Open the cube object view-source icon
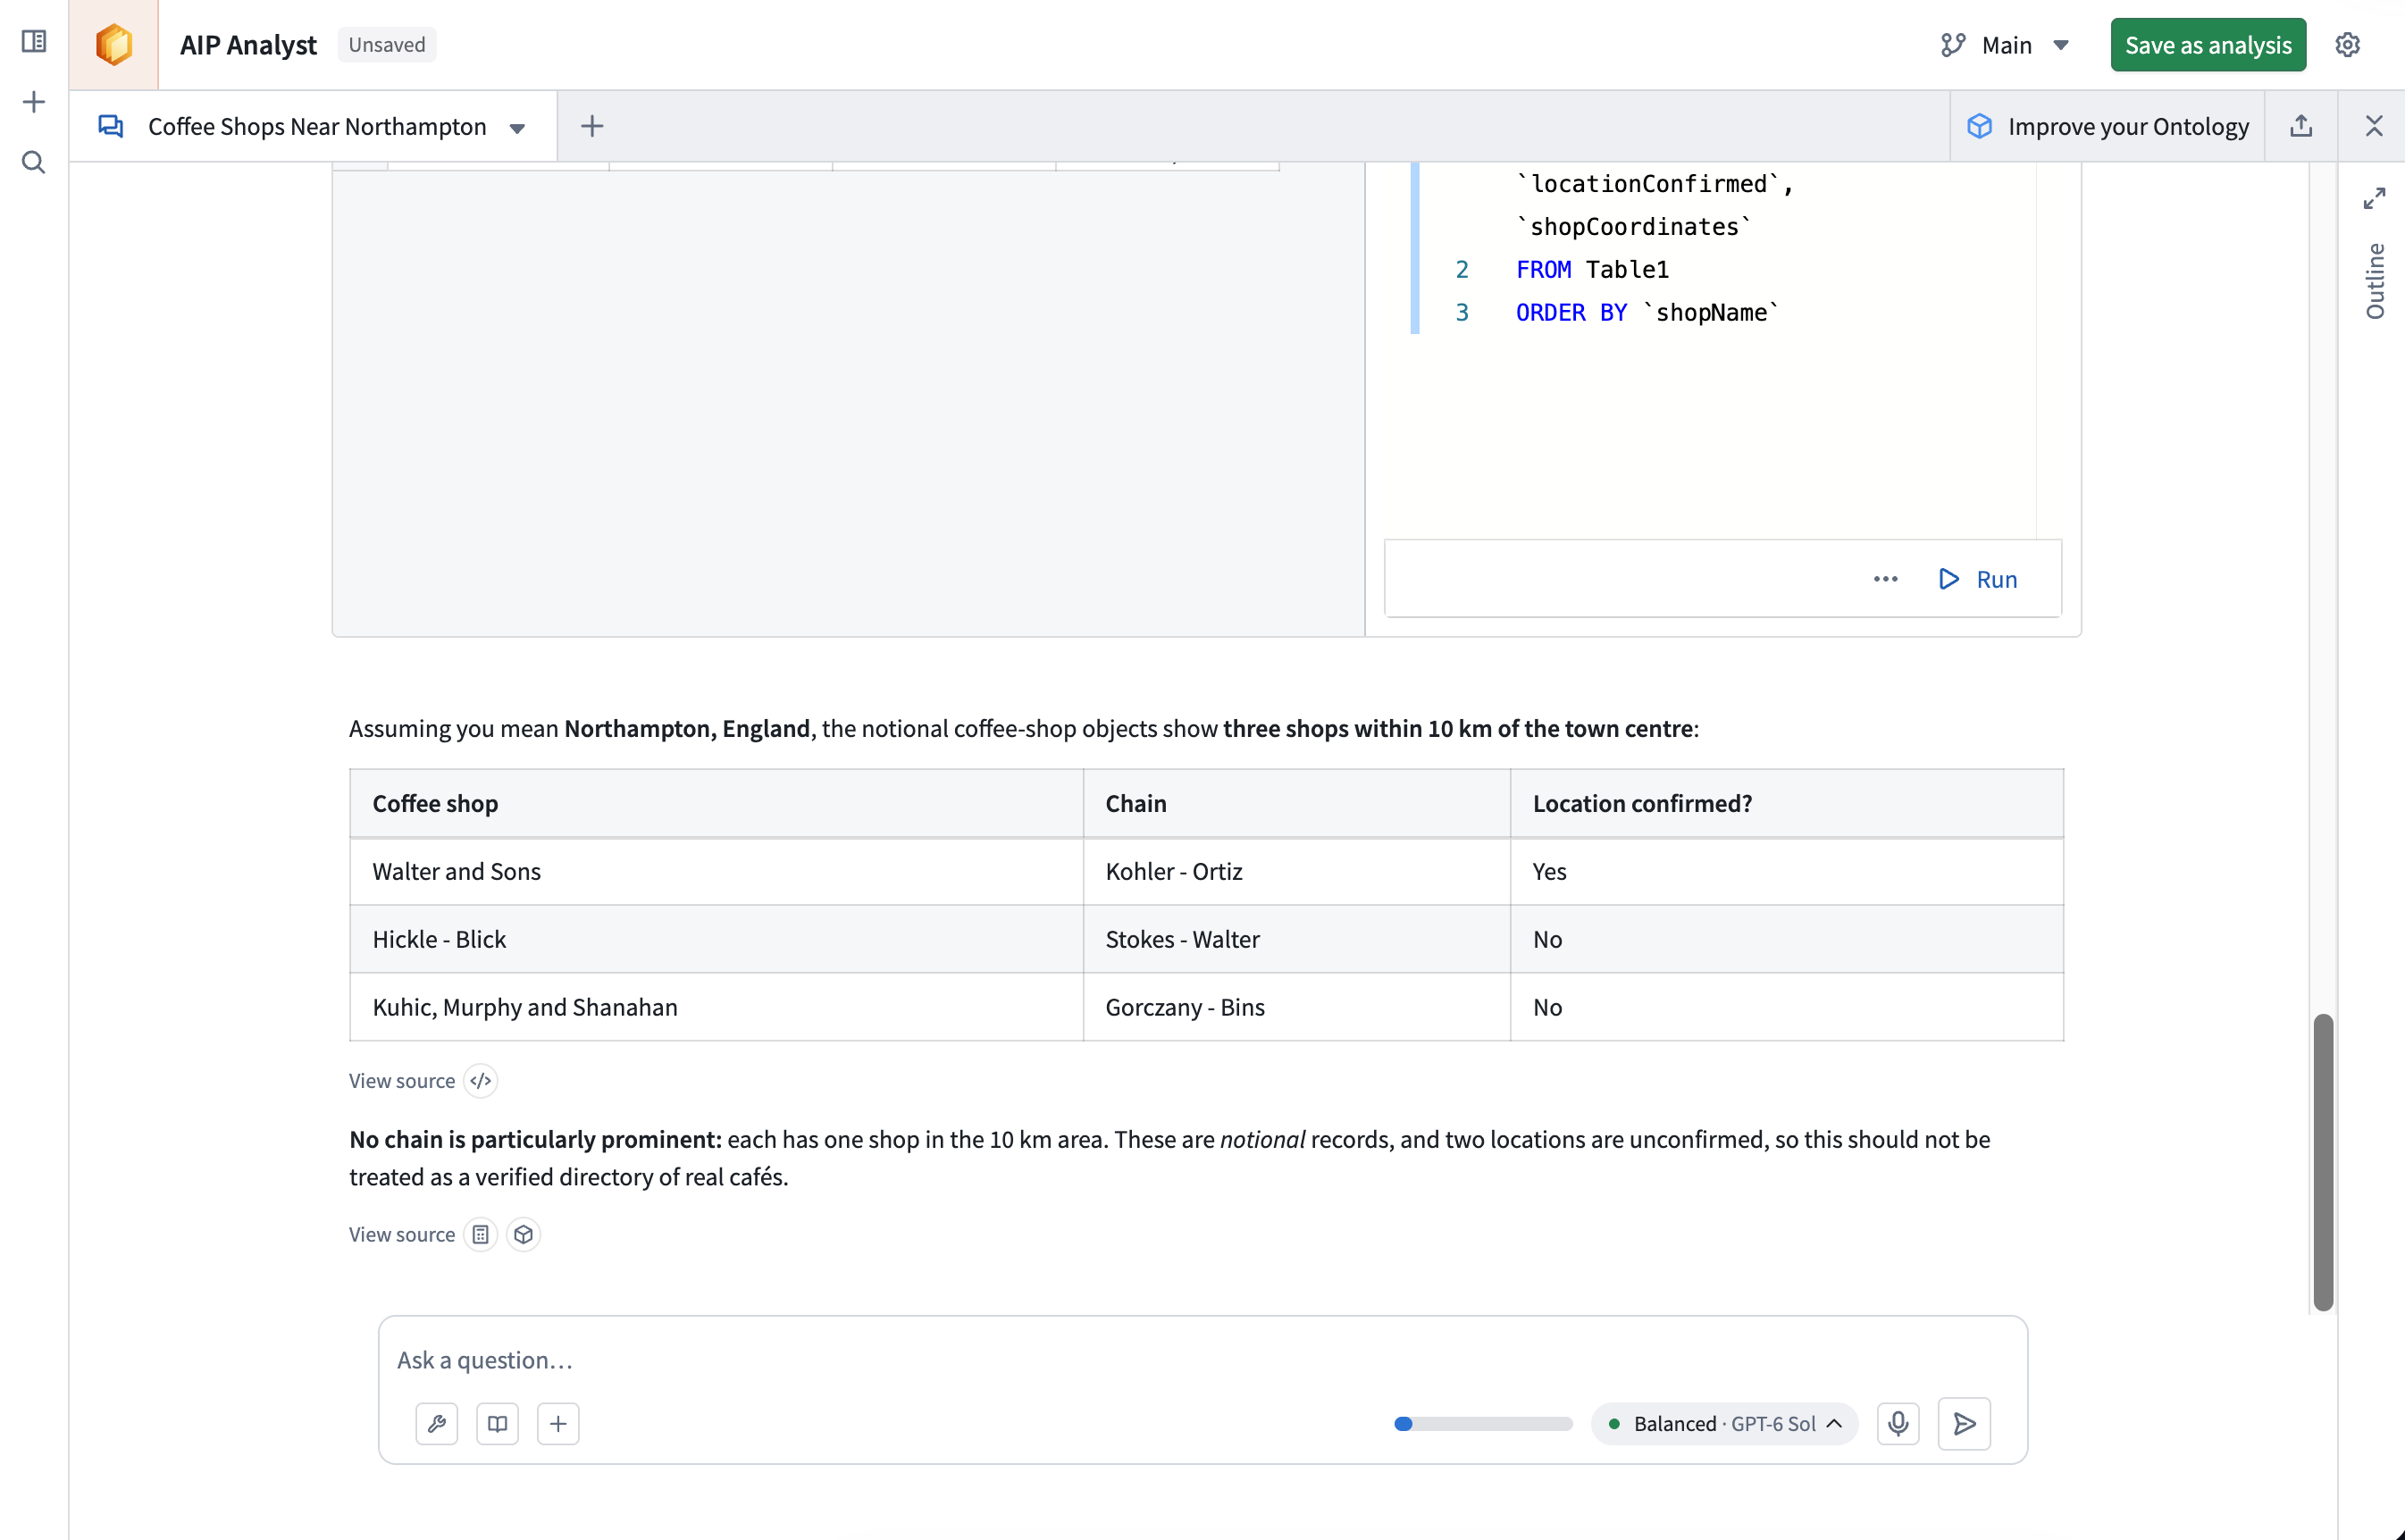This screenshot has height=1540, width=2405. point(524,1235)
